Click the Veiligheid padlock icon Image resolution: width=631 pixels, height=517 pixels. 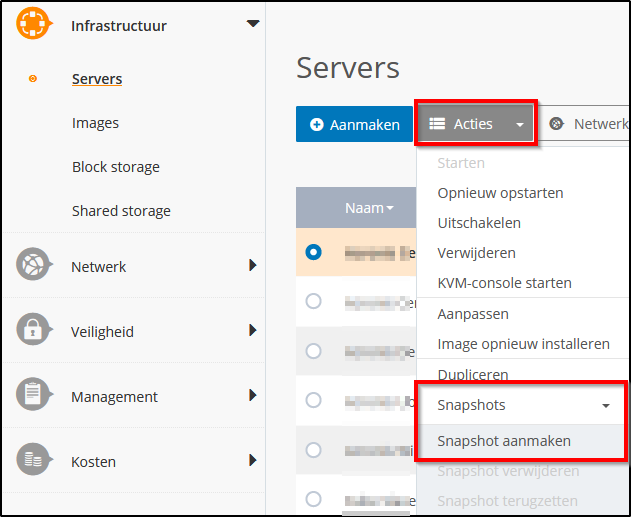point(33,331)
